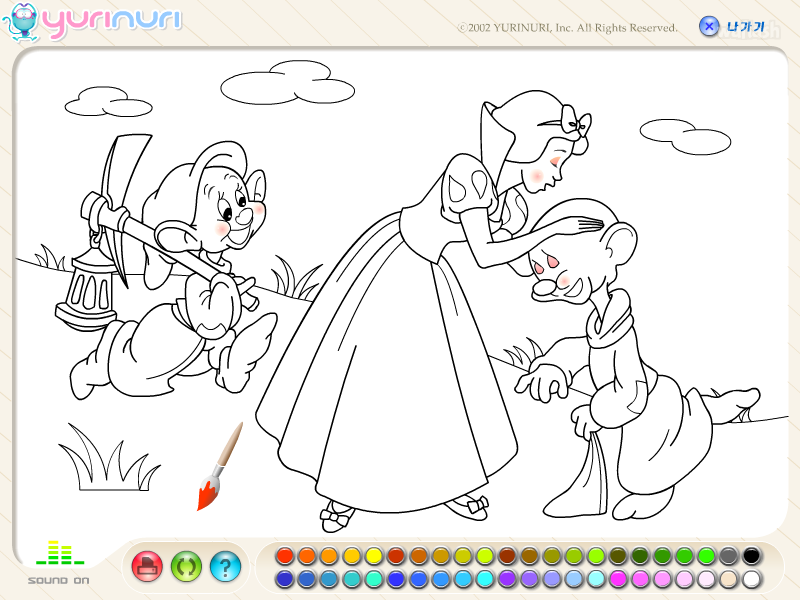
Task: Click the 나가기 exit link
Action: 745,27
